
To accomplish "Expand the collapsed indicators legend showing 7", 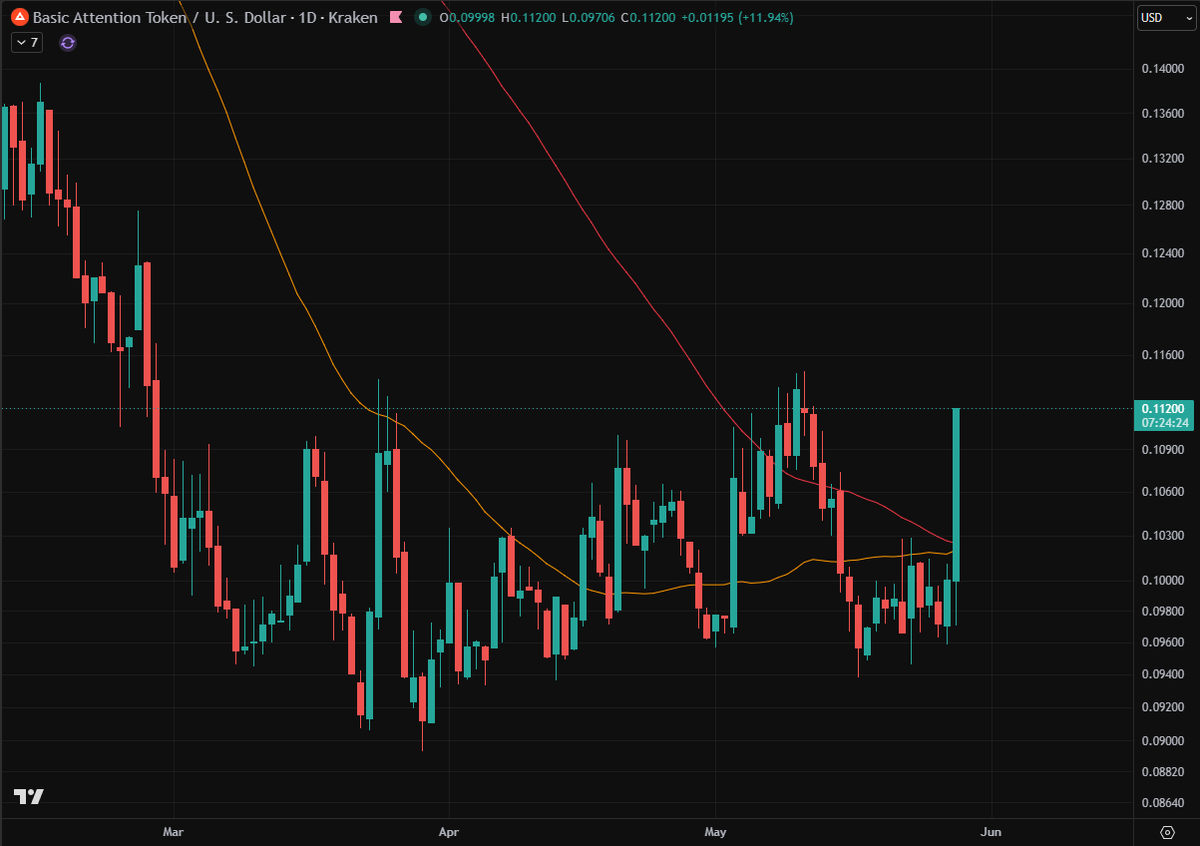I will pyautogui.click(x=26, y=43).
